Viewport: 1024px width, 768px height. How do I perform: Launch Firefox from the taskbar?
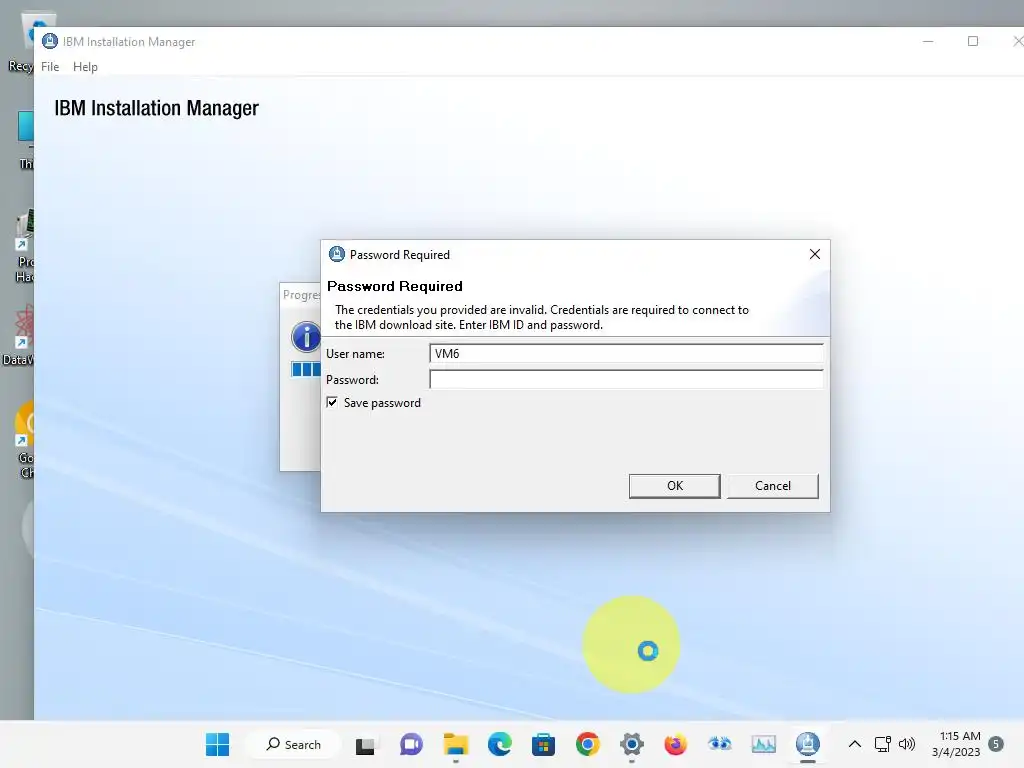pyautogui.click(x=675, y=744)
